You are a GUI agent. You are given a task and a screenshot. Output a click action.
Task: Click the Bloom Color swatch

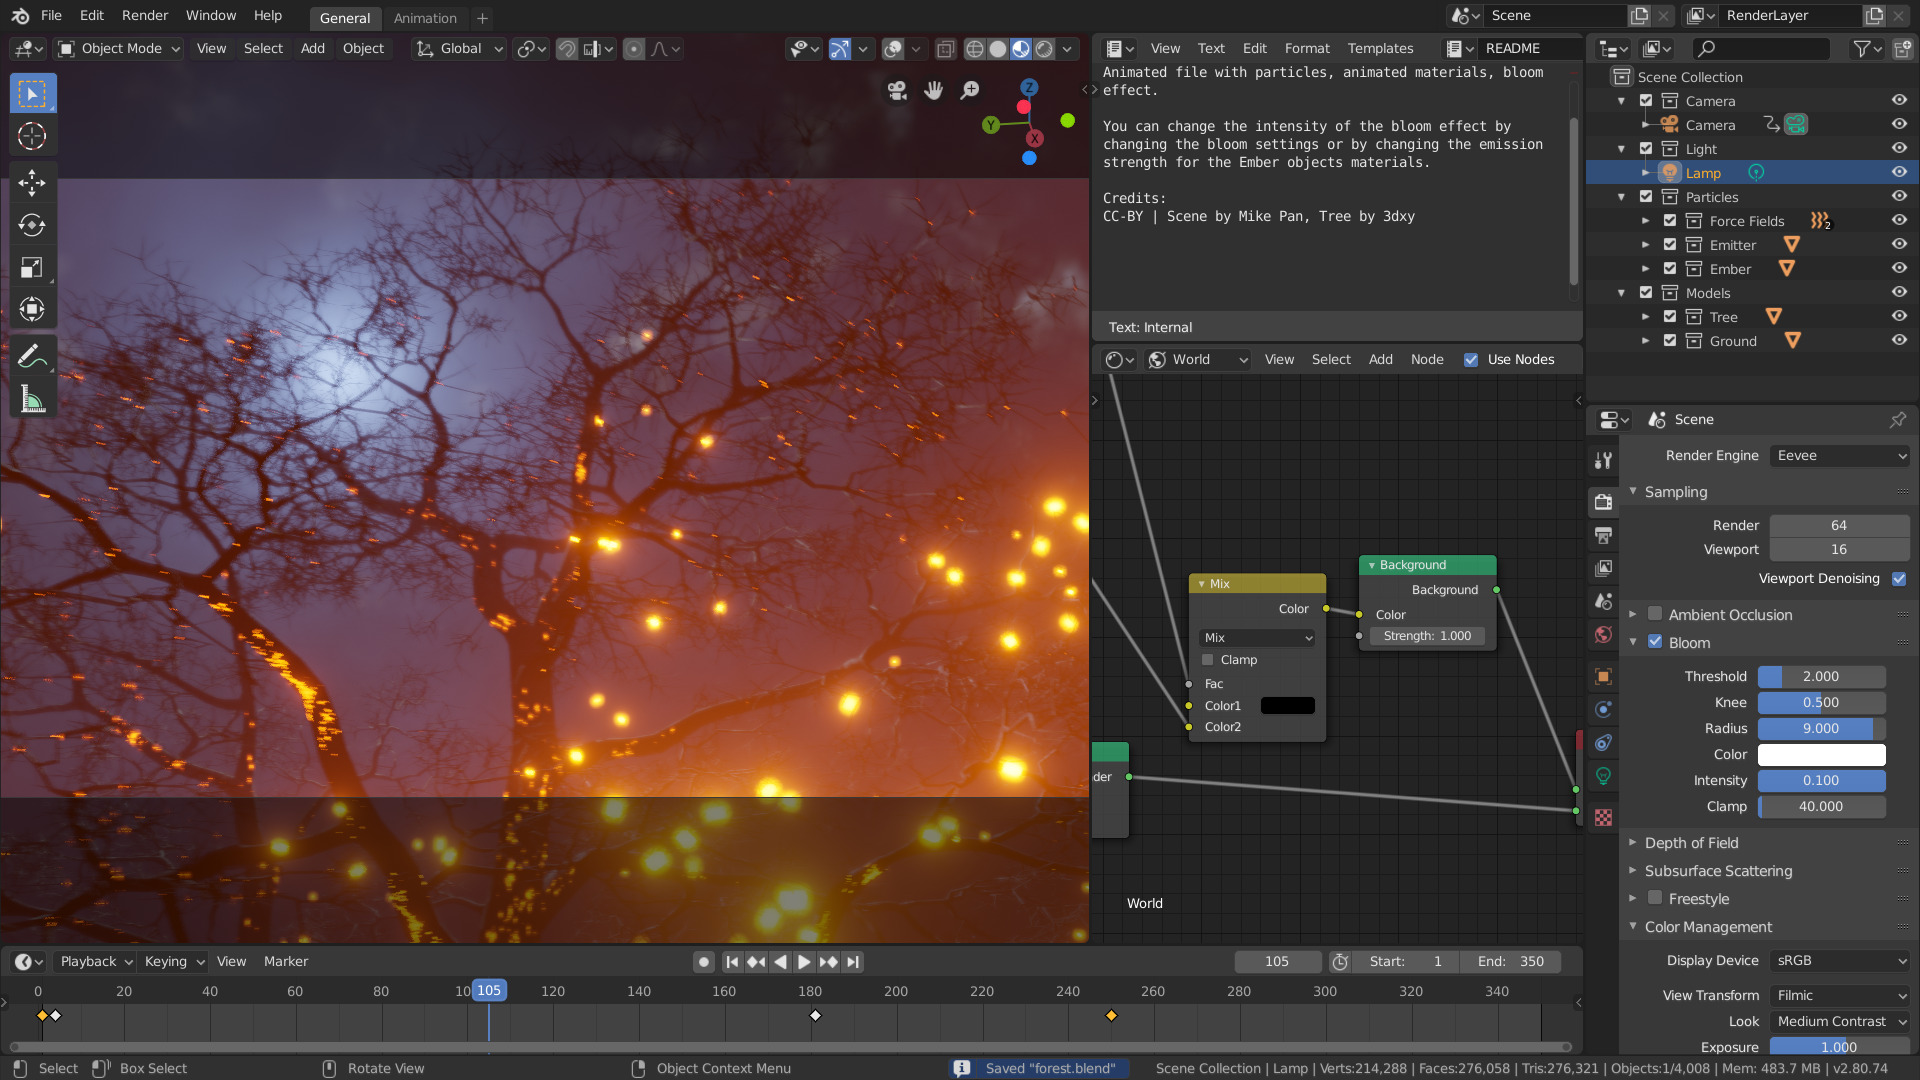pos(1821,754)
